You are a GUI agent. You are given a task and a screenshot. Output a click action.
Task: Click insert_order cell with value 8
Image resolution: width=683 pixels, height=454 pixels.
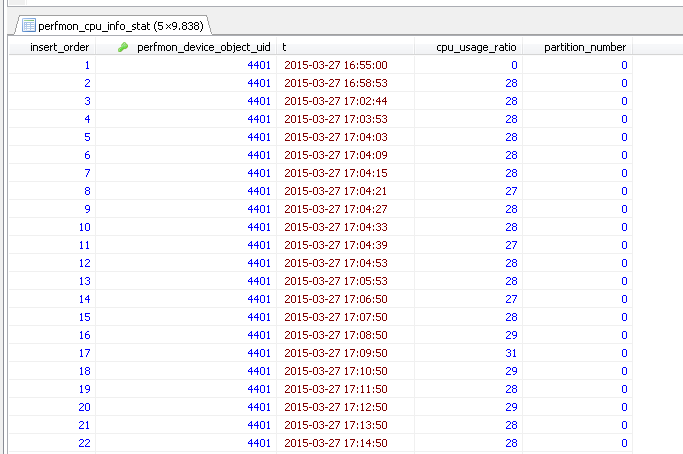pyautogui.click(x=52, y=191)
